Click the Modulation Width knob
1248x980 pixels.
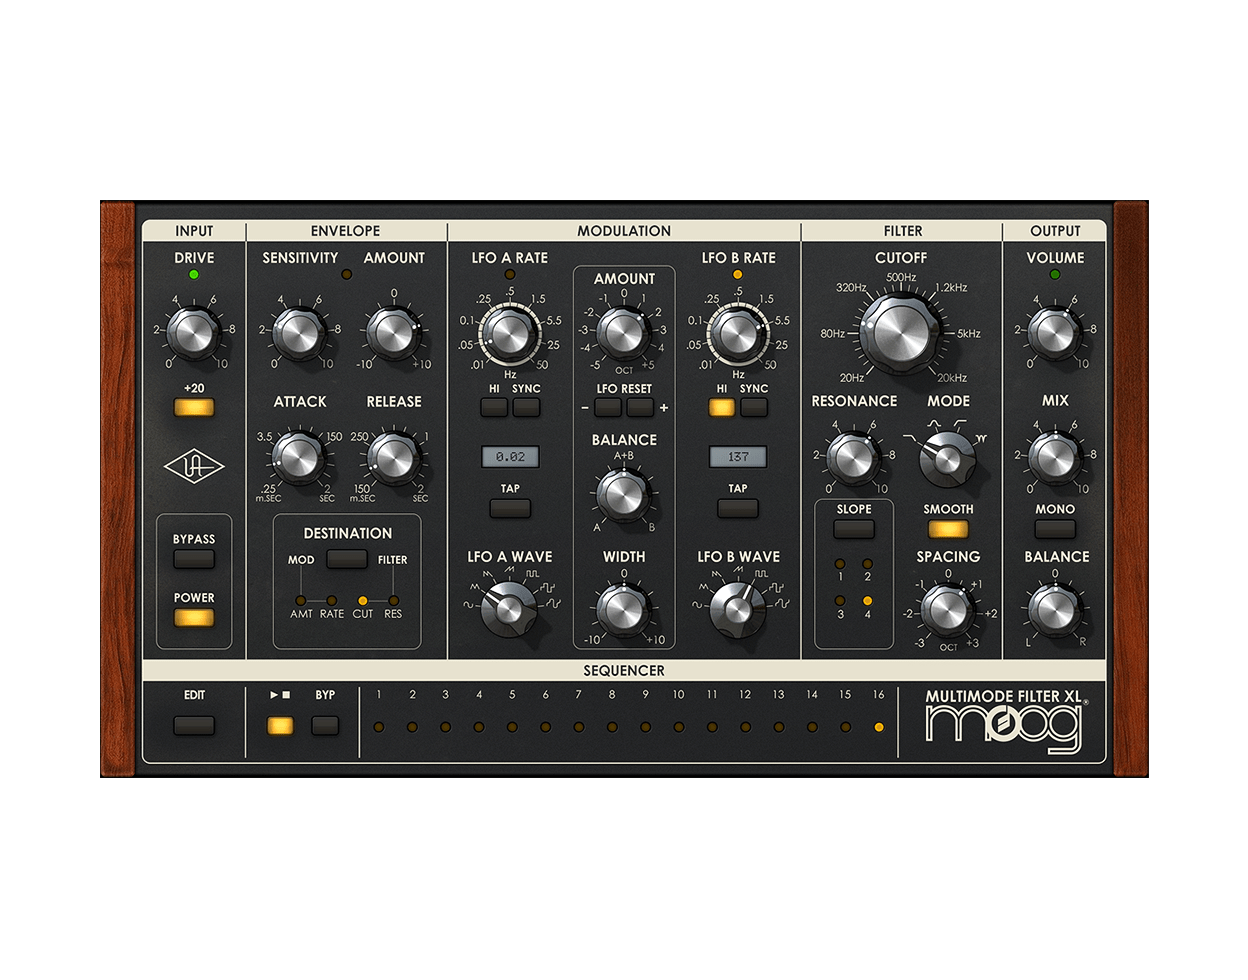(x=623, y=610)
